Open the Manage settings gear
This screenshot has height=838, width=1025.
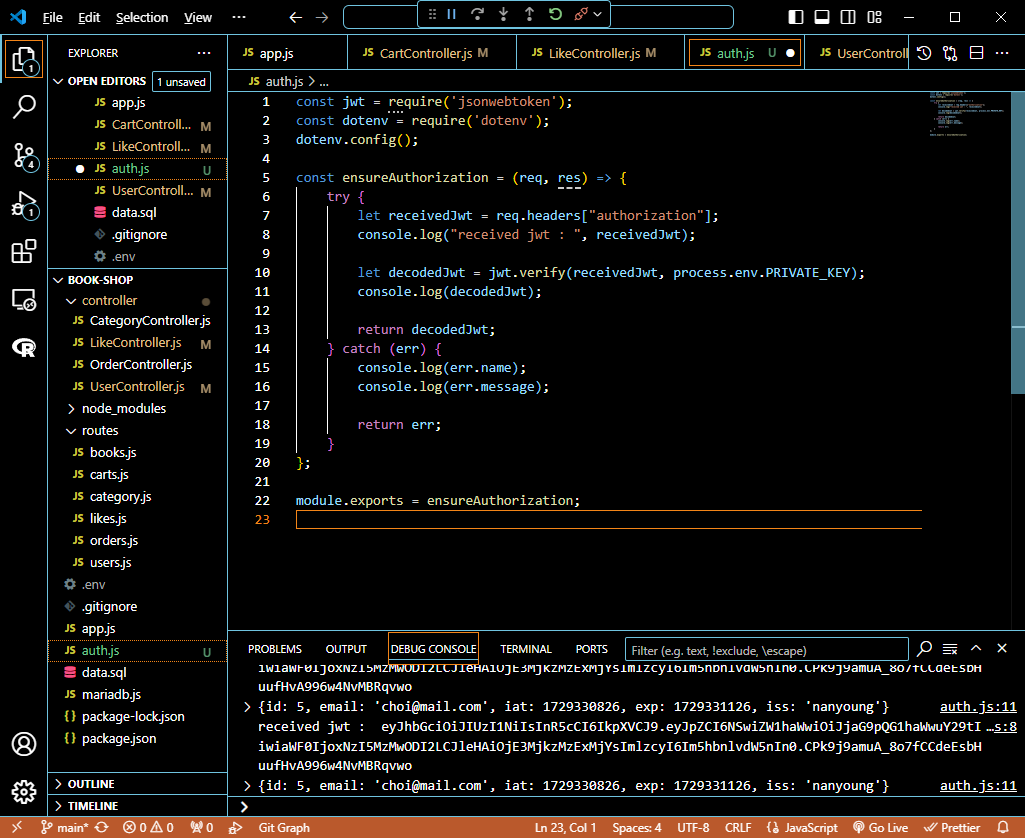pos(24,792)
